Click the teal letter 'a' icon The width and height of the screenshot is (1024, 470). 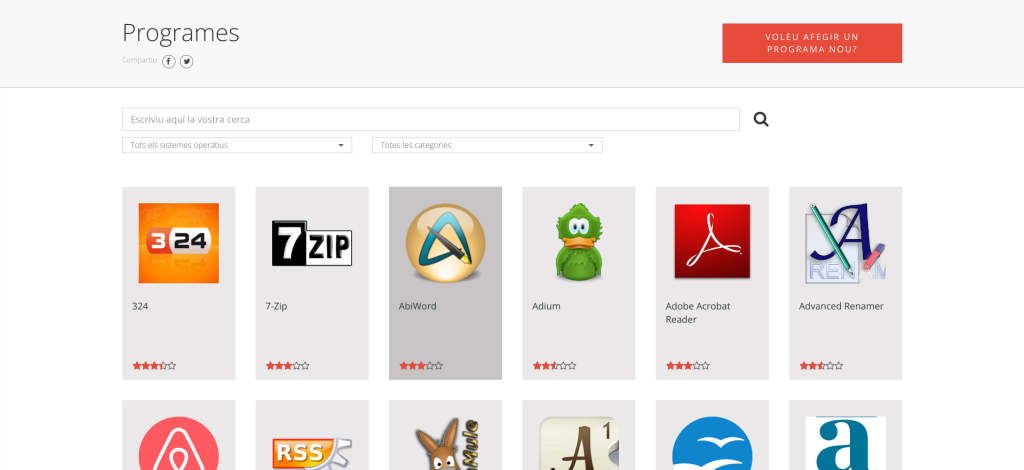pyautogui.click(x=846, y=443)
